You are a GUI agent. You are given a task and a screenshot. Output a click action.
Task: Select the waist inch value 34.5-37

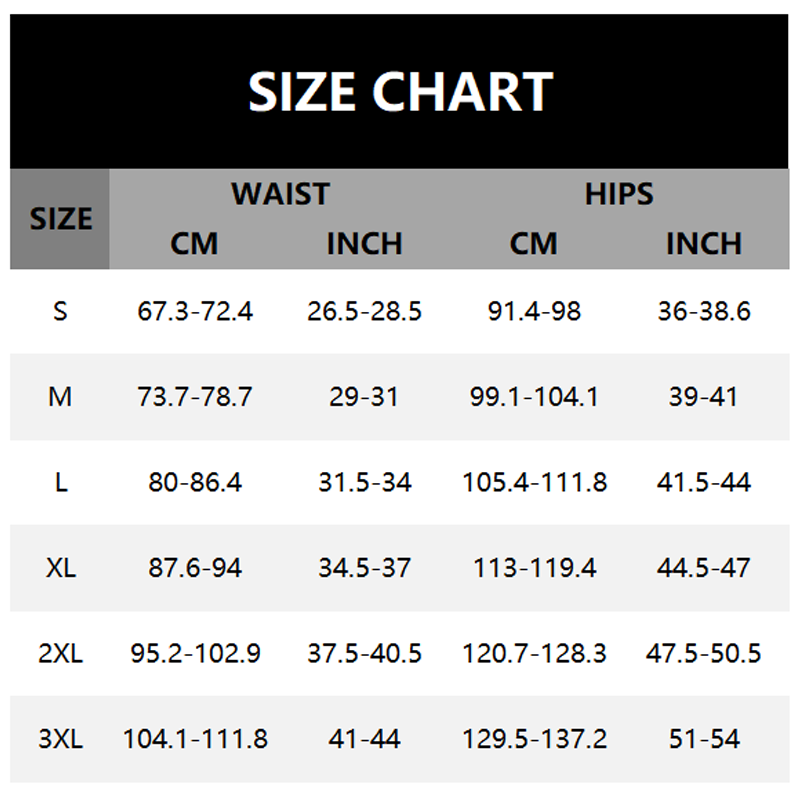tap(364, 568)
